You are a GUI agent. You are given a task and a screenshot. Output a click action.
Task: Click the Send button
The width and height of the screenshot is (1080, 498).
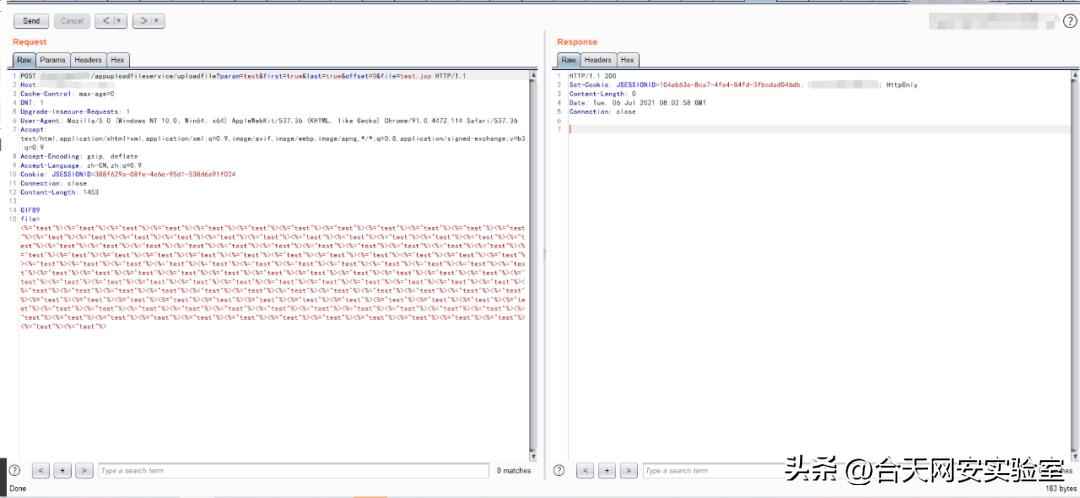(31, 20)
